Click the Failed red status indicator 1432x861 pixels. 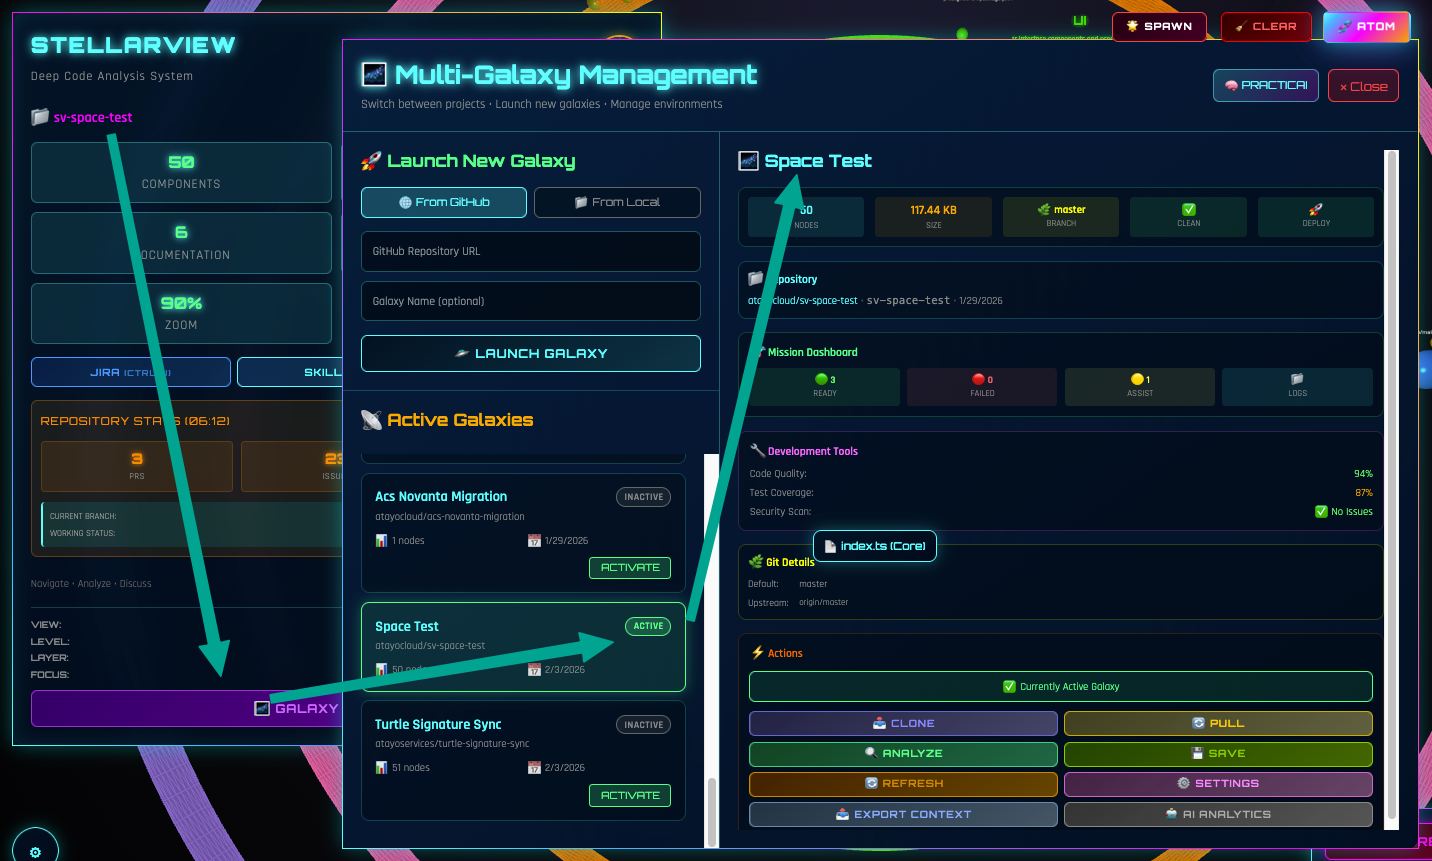coord(978,379)
